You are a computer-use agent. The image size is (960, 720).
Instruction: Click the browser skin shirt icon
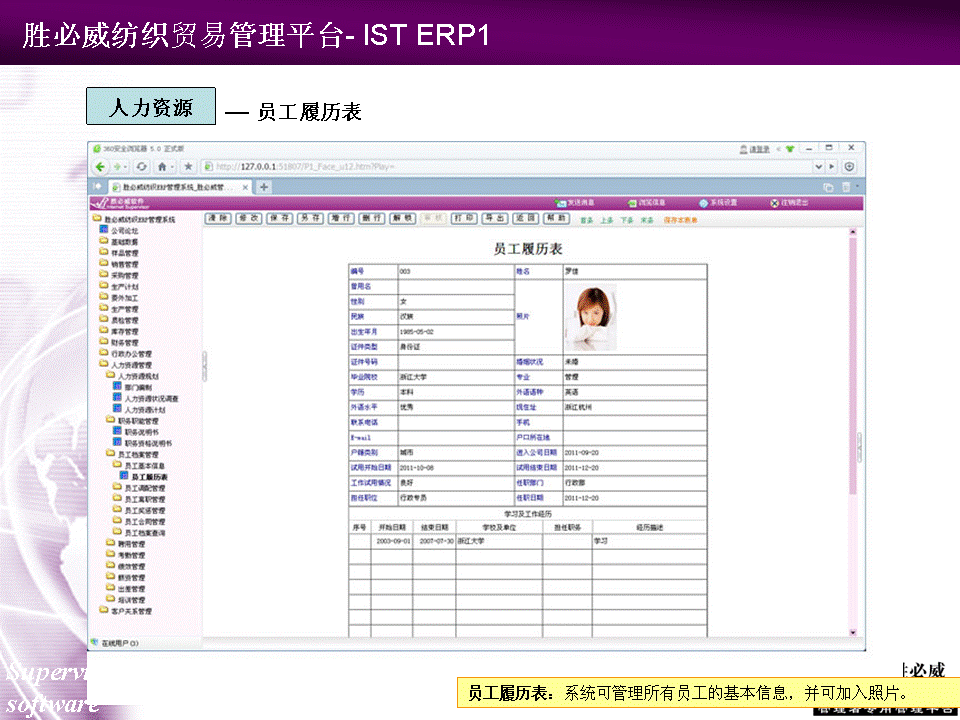tap(790, 149)
